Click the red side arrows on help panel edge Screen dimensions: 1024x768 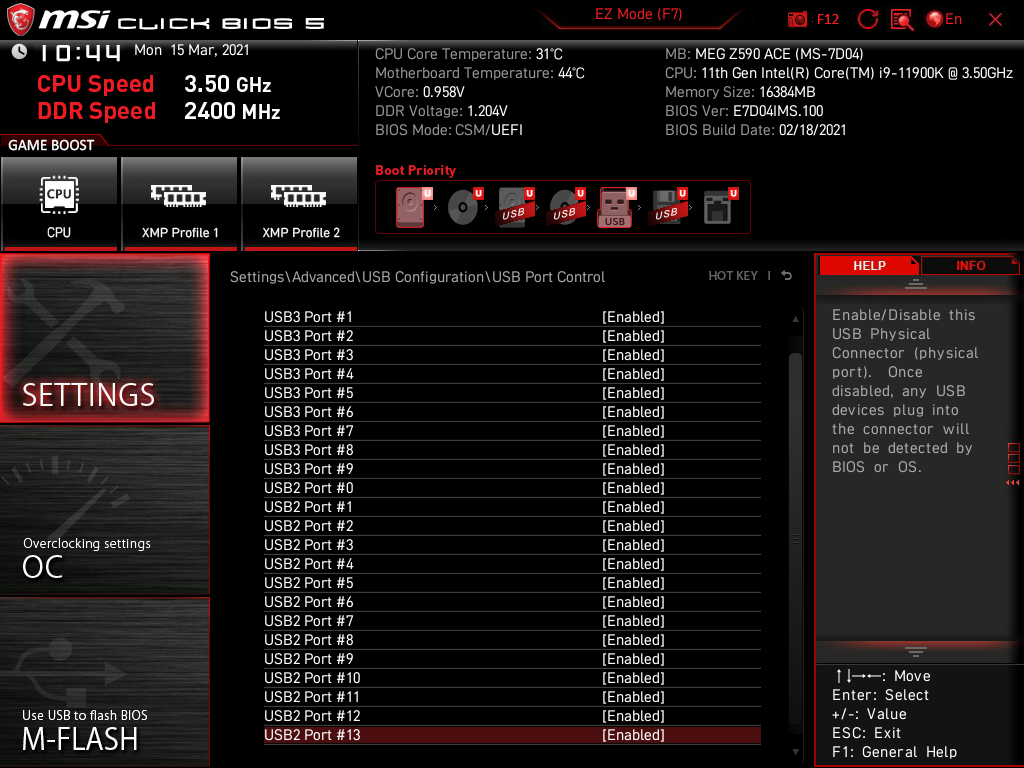click(1013, 483)
